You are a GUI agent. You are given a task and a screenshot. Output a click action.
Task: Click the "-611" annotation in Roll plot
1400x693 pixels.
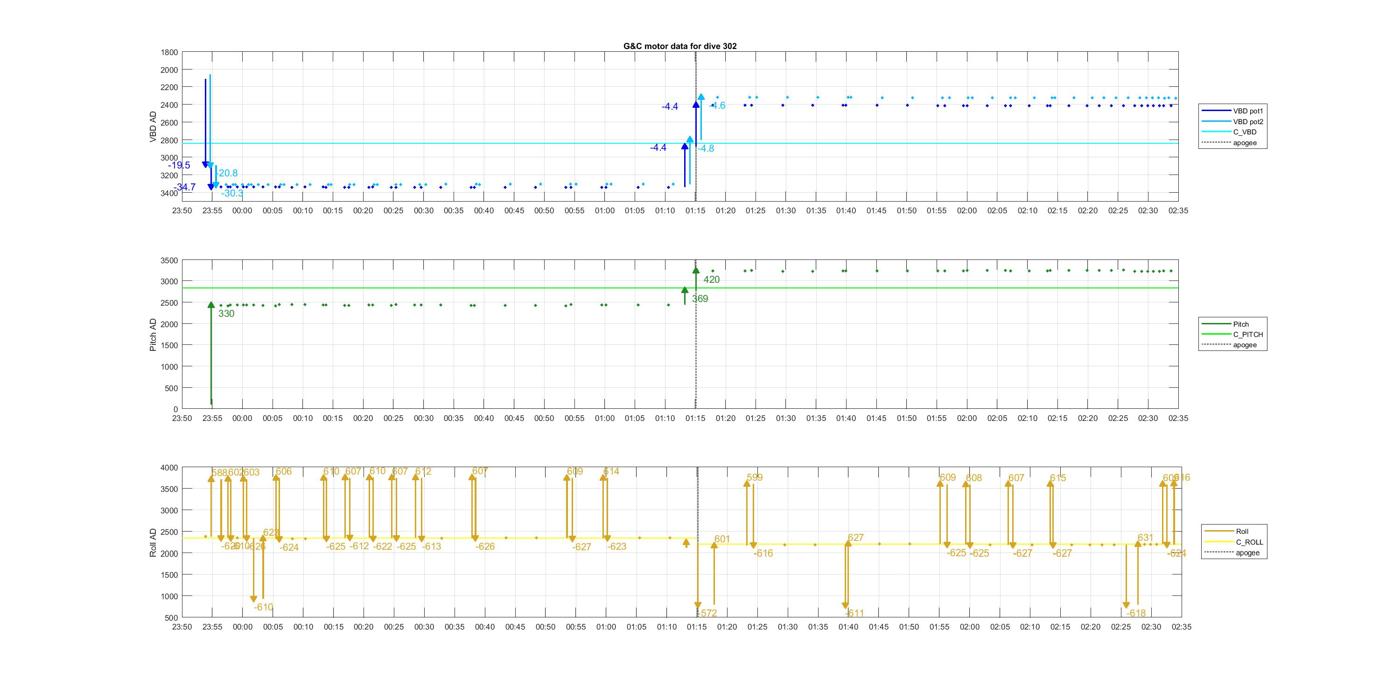coord(854,614)
